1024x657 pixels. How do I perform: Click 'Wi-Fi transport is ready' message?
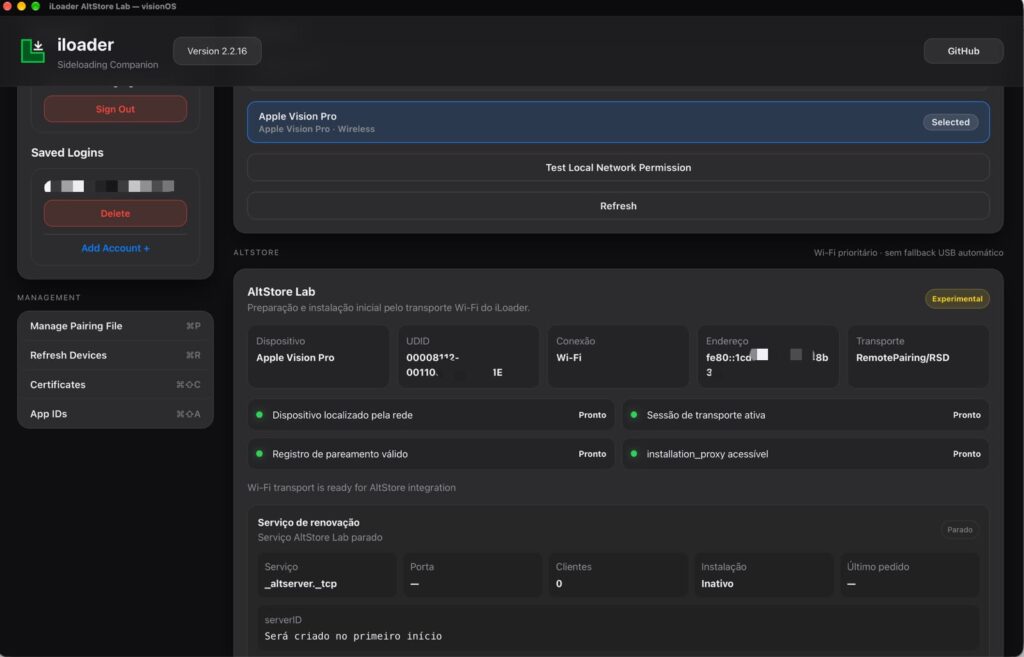click(351, 487)
